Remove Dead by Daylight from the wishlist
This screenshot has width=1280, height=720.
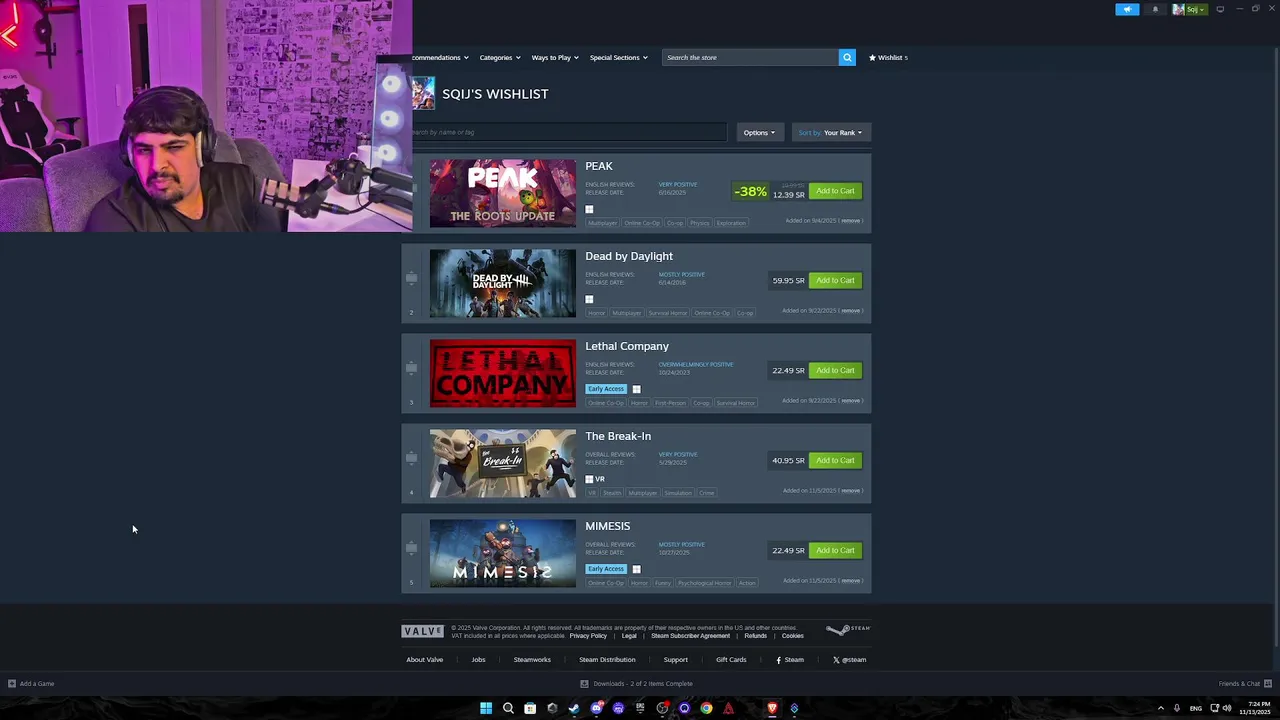click(x=850, y=311)
